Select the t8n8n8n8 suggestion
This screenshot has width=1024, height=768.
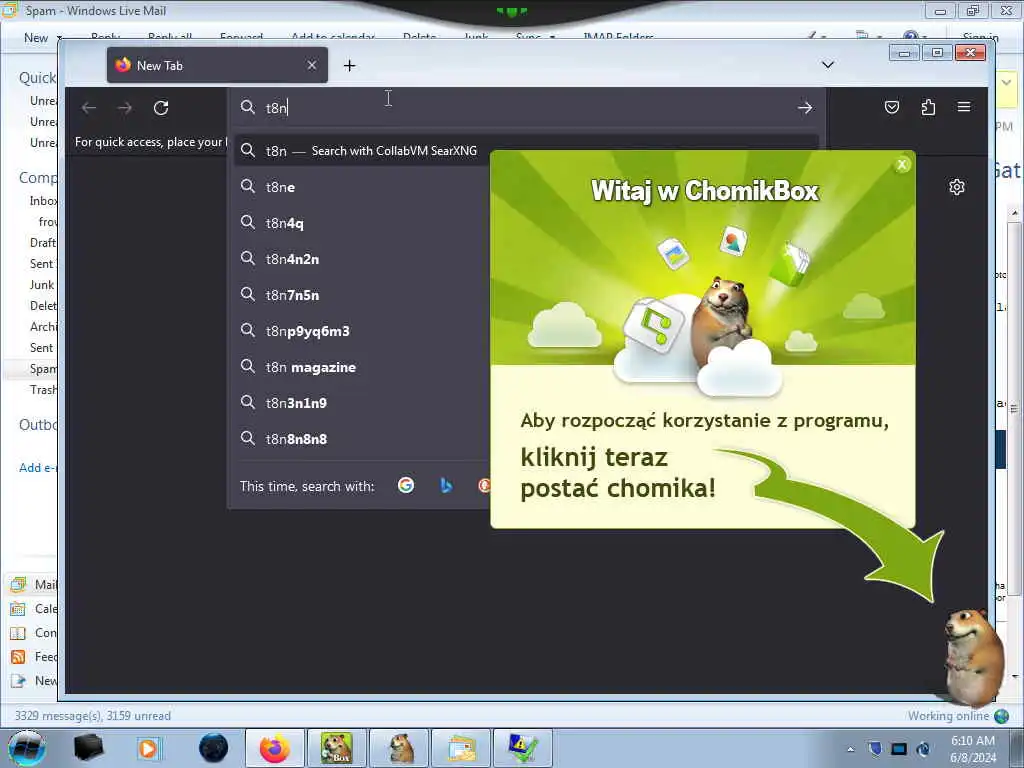coord(362,439)
